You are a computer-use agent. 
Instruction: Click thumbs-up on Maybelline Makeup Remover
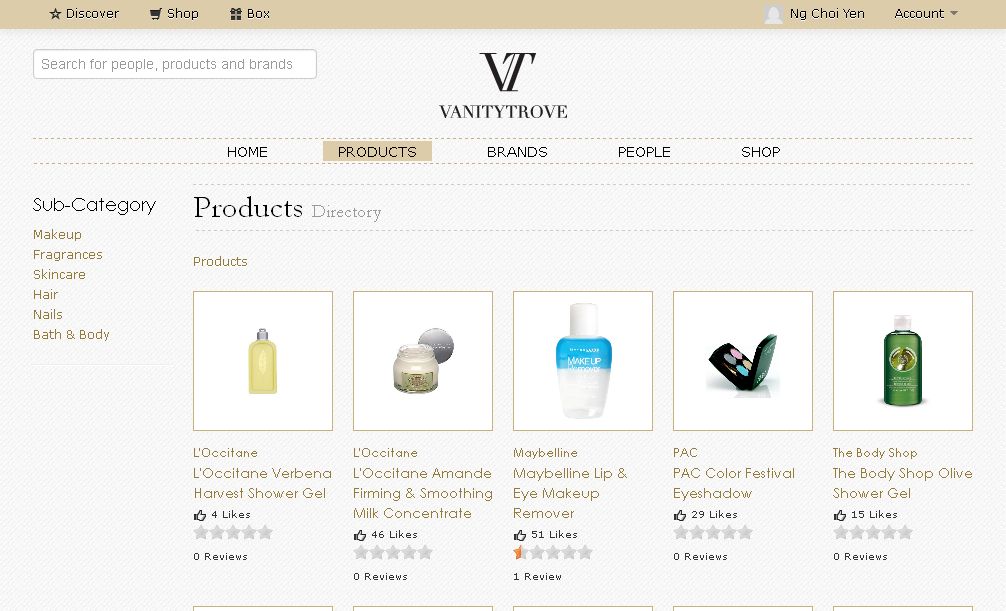pos(520,535)
